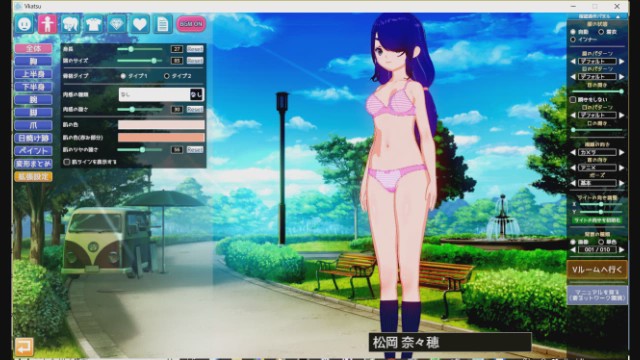
Task: Open the clothing T-shirt icon
Action: (x=93, y=24)
